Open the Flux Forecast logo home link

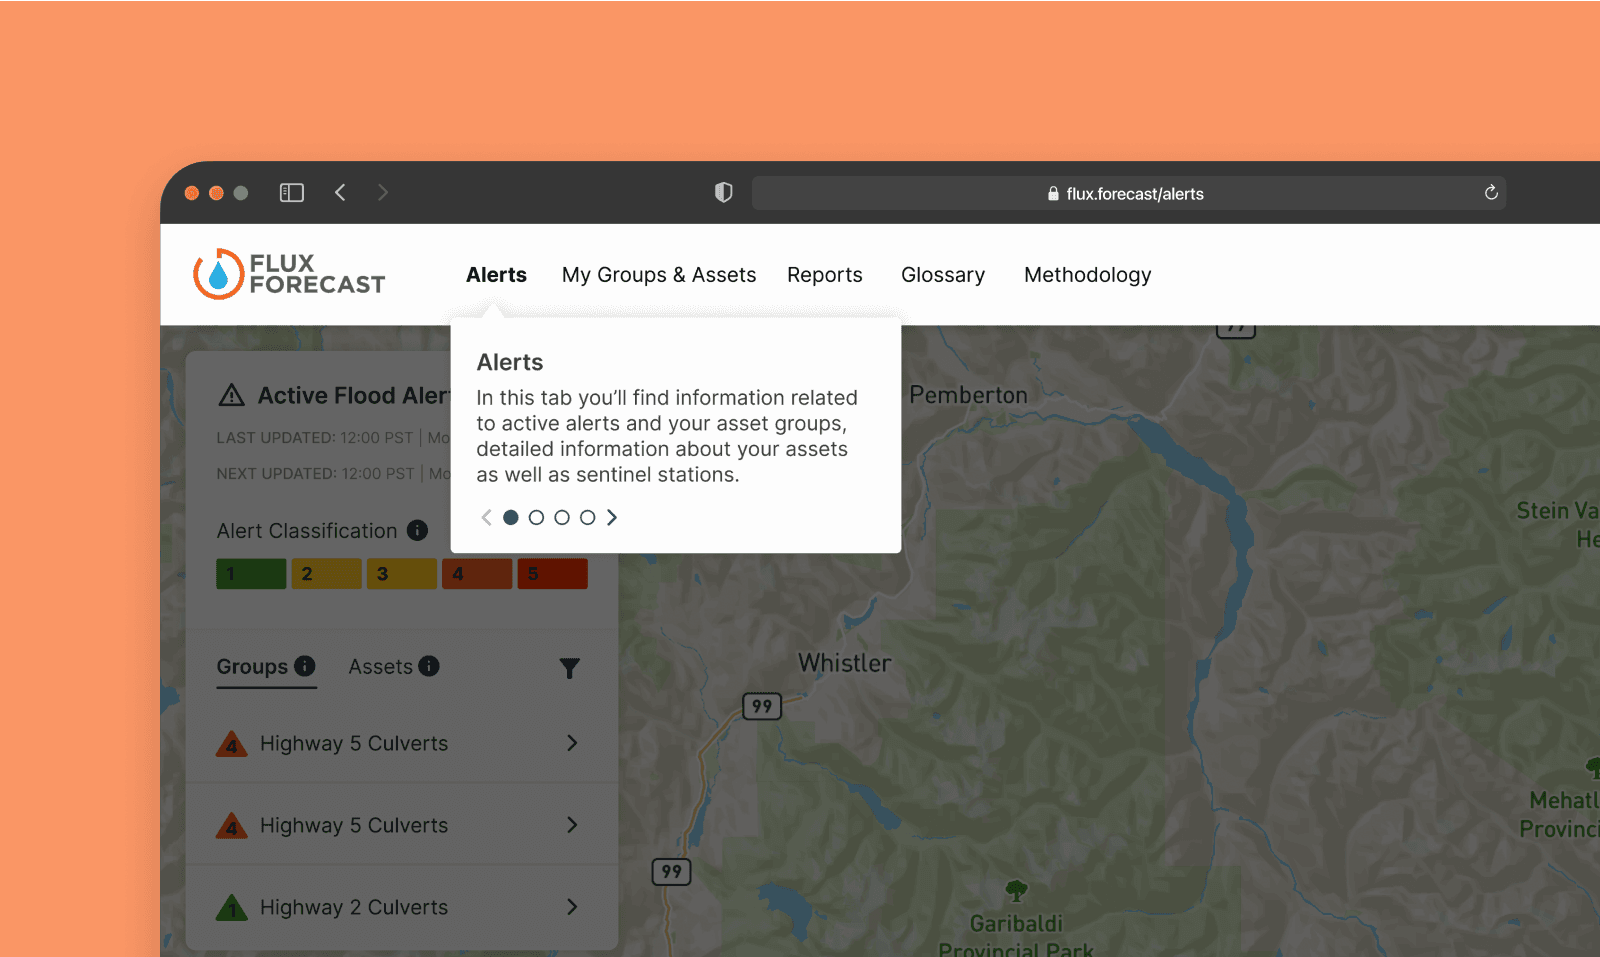coord(289,274)
